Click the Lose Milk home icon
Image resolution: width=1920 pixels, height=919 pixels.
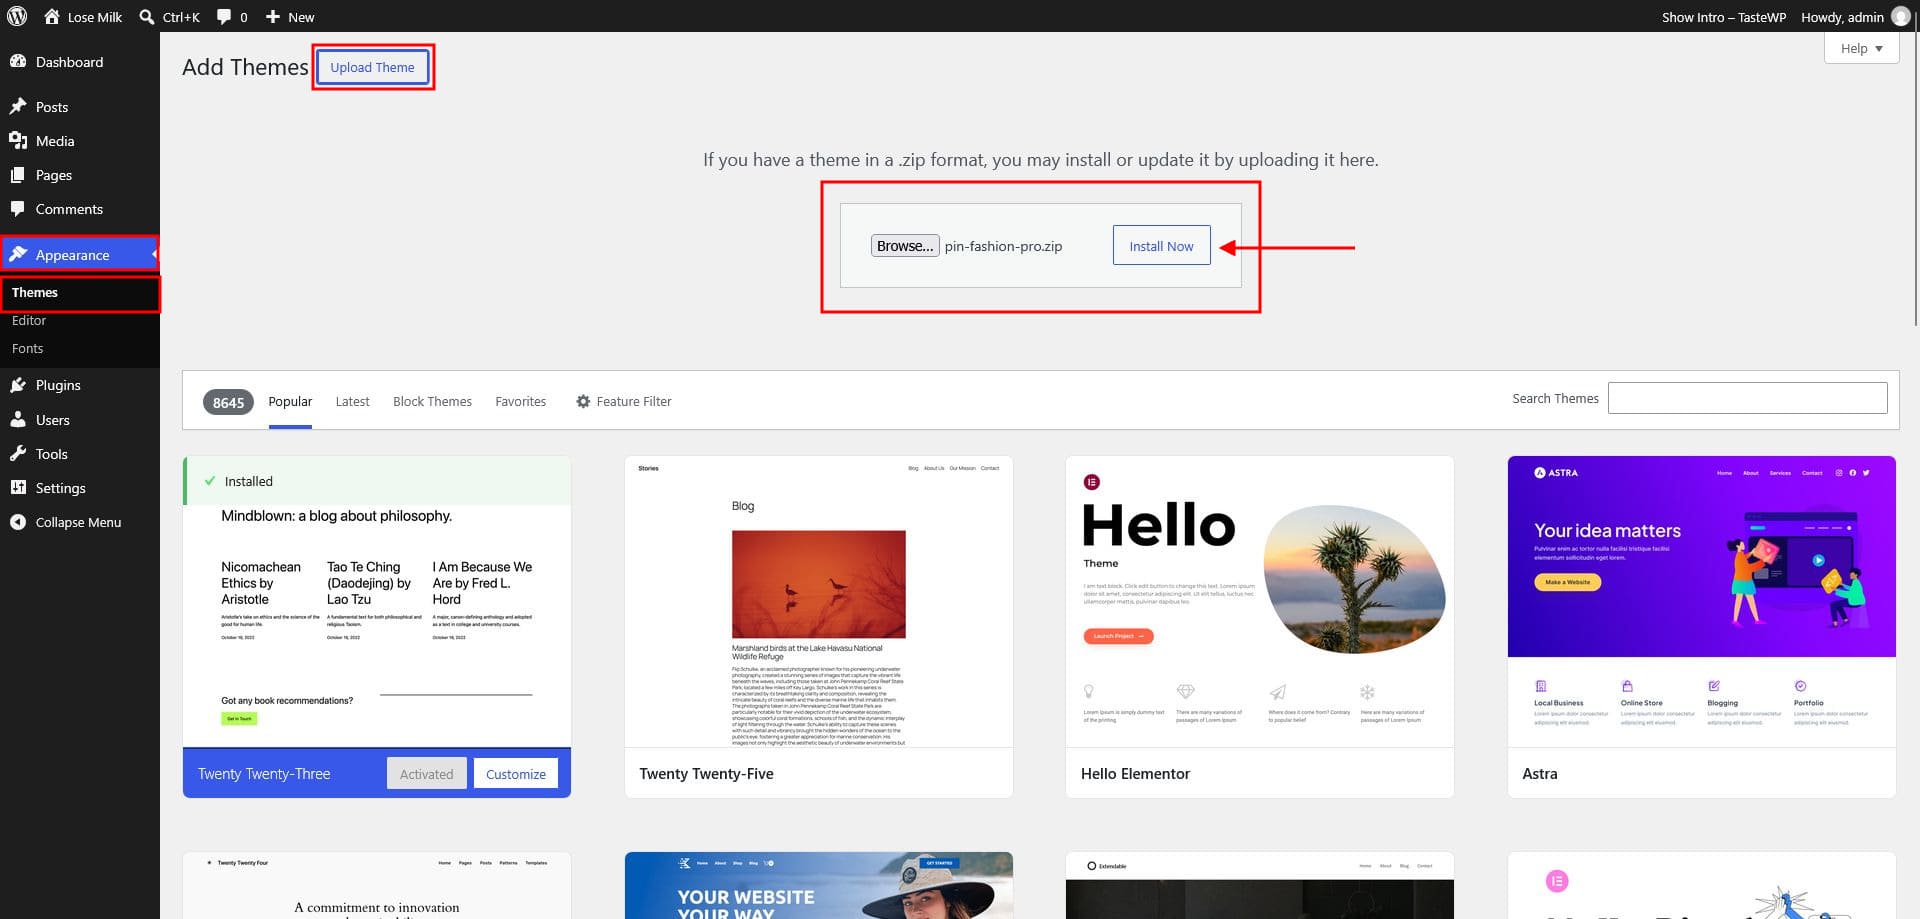52,16
